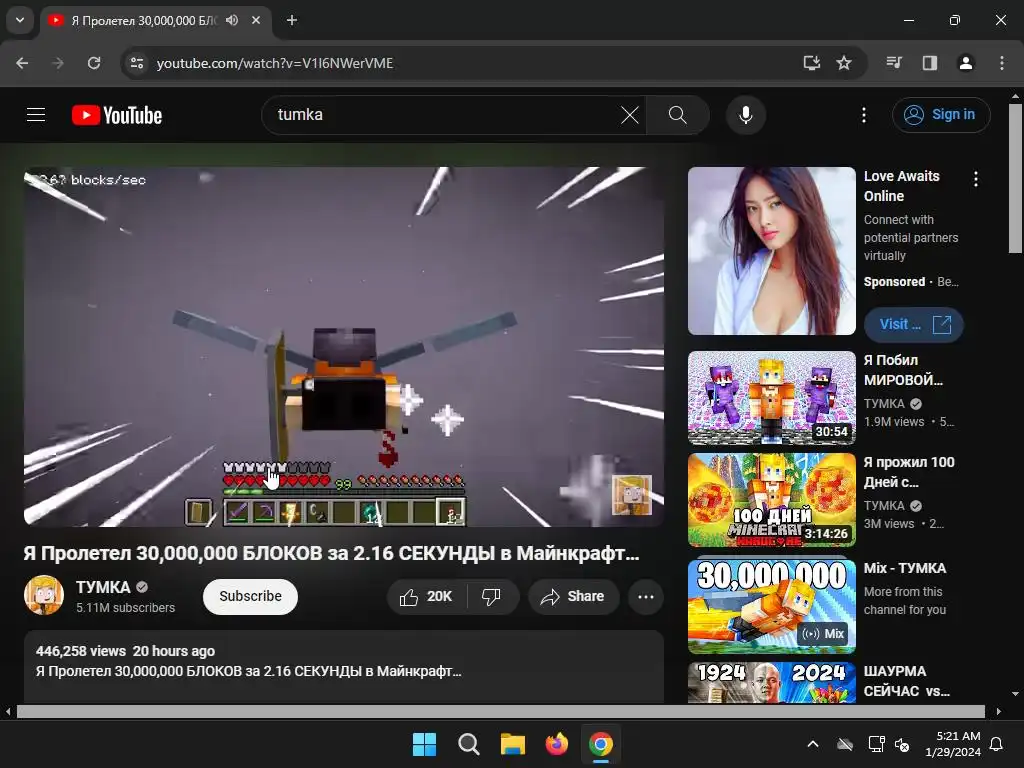The height and width of the screenshot is (768, 1024).
Task: Go back in browser history
Action: (22, 63)
